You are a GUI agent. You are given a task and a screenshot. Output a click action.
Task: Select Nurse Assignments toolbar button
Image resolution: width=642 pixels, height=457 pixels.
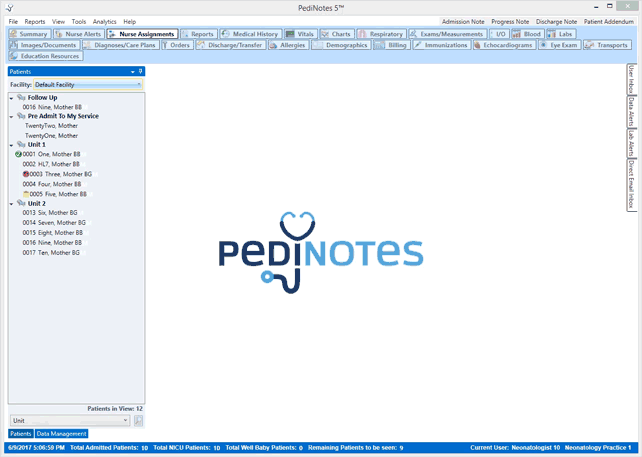(142, 34)
